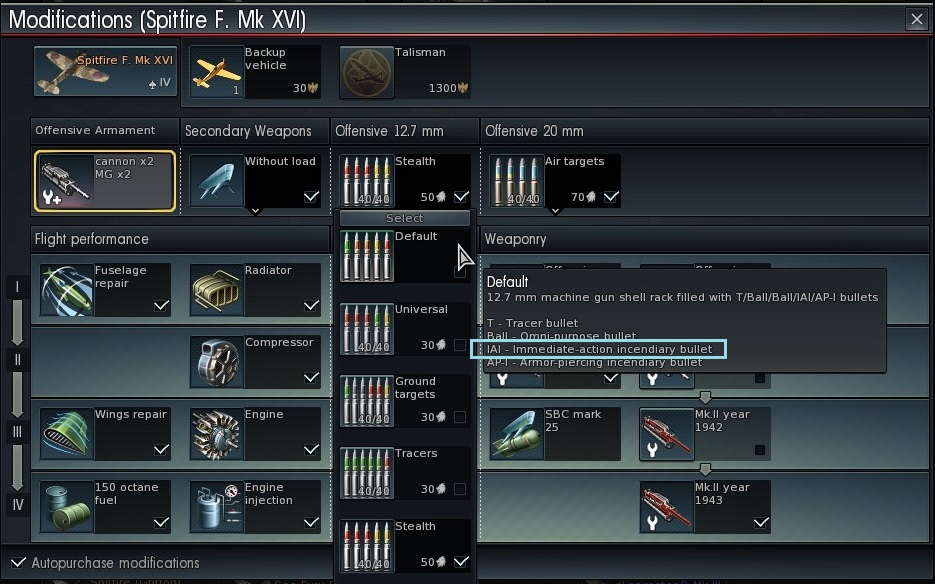Click the Backup vehicle yellow plane icon

point(216,72)
